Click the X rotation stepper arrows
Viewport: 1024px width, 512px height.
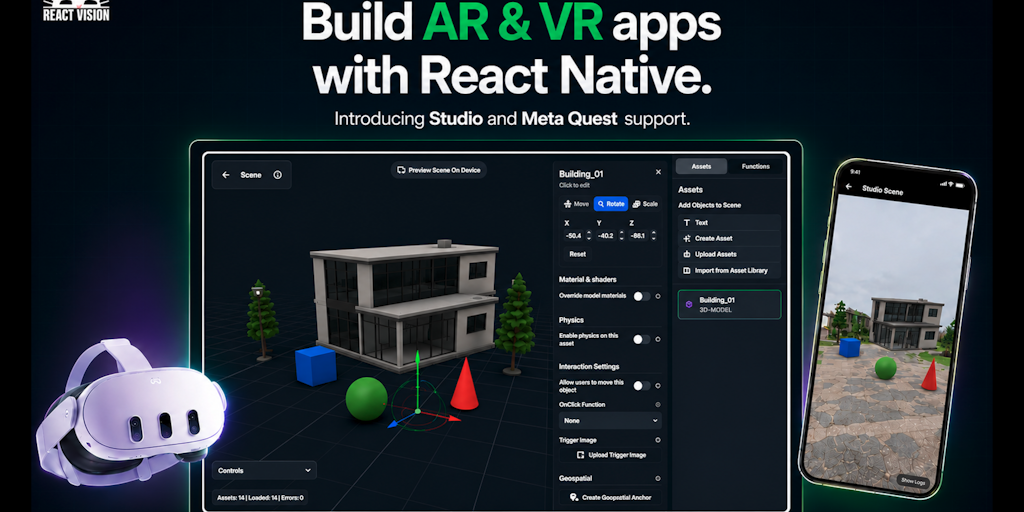(588, 236)
